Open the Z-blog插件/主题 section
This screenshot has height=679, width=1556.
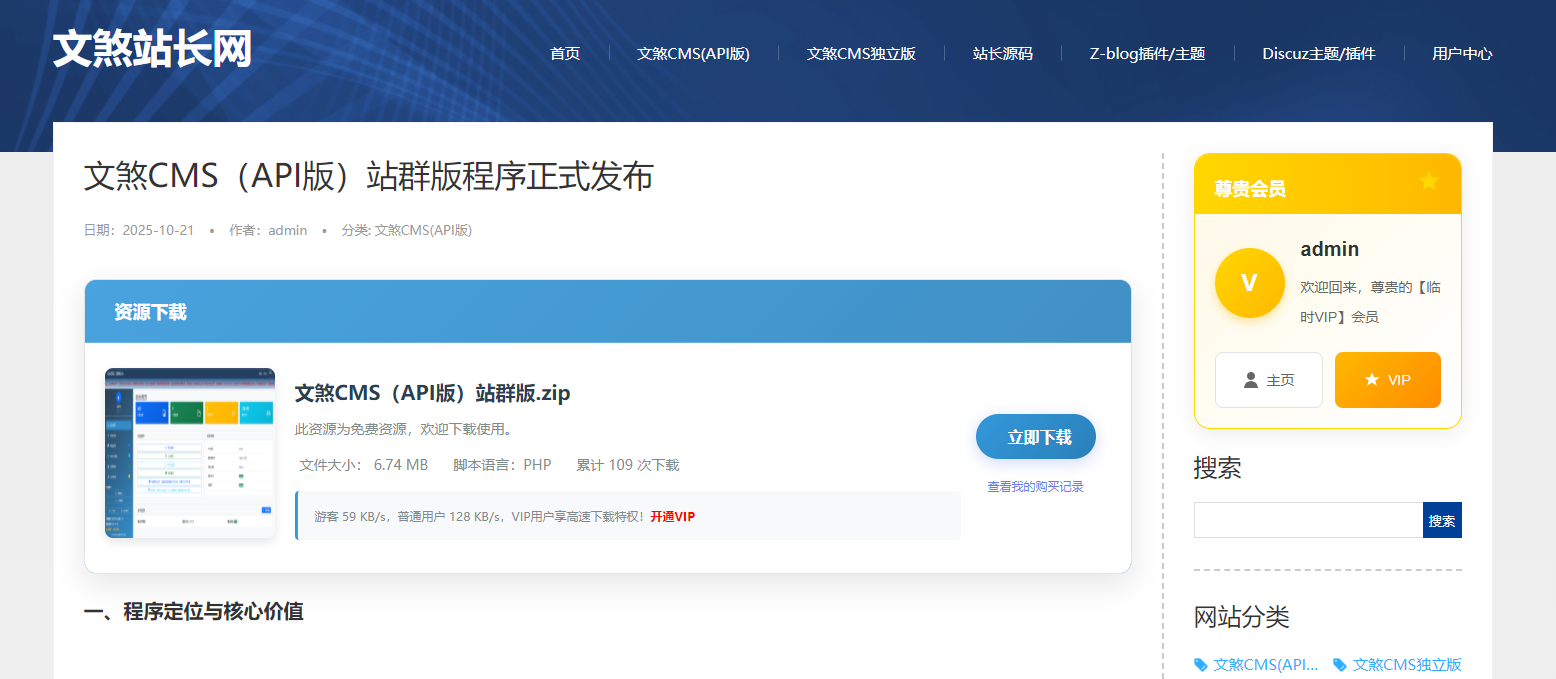point(1145,54)
